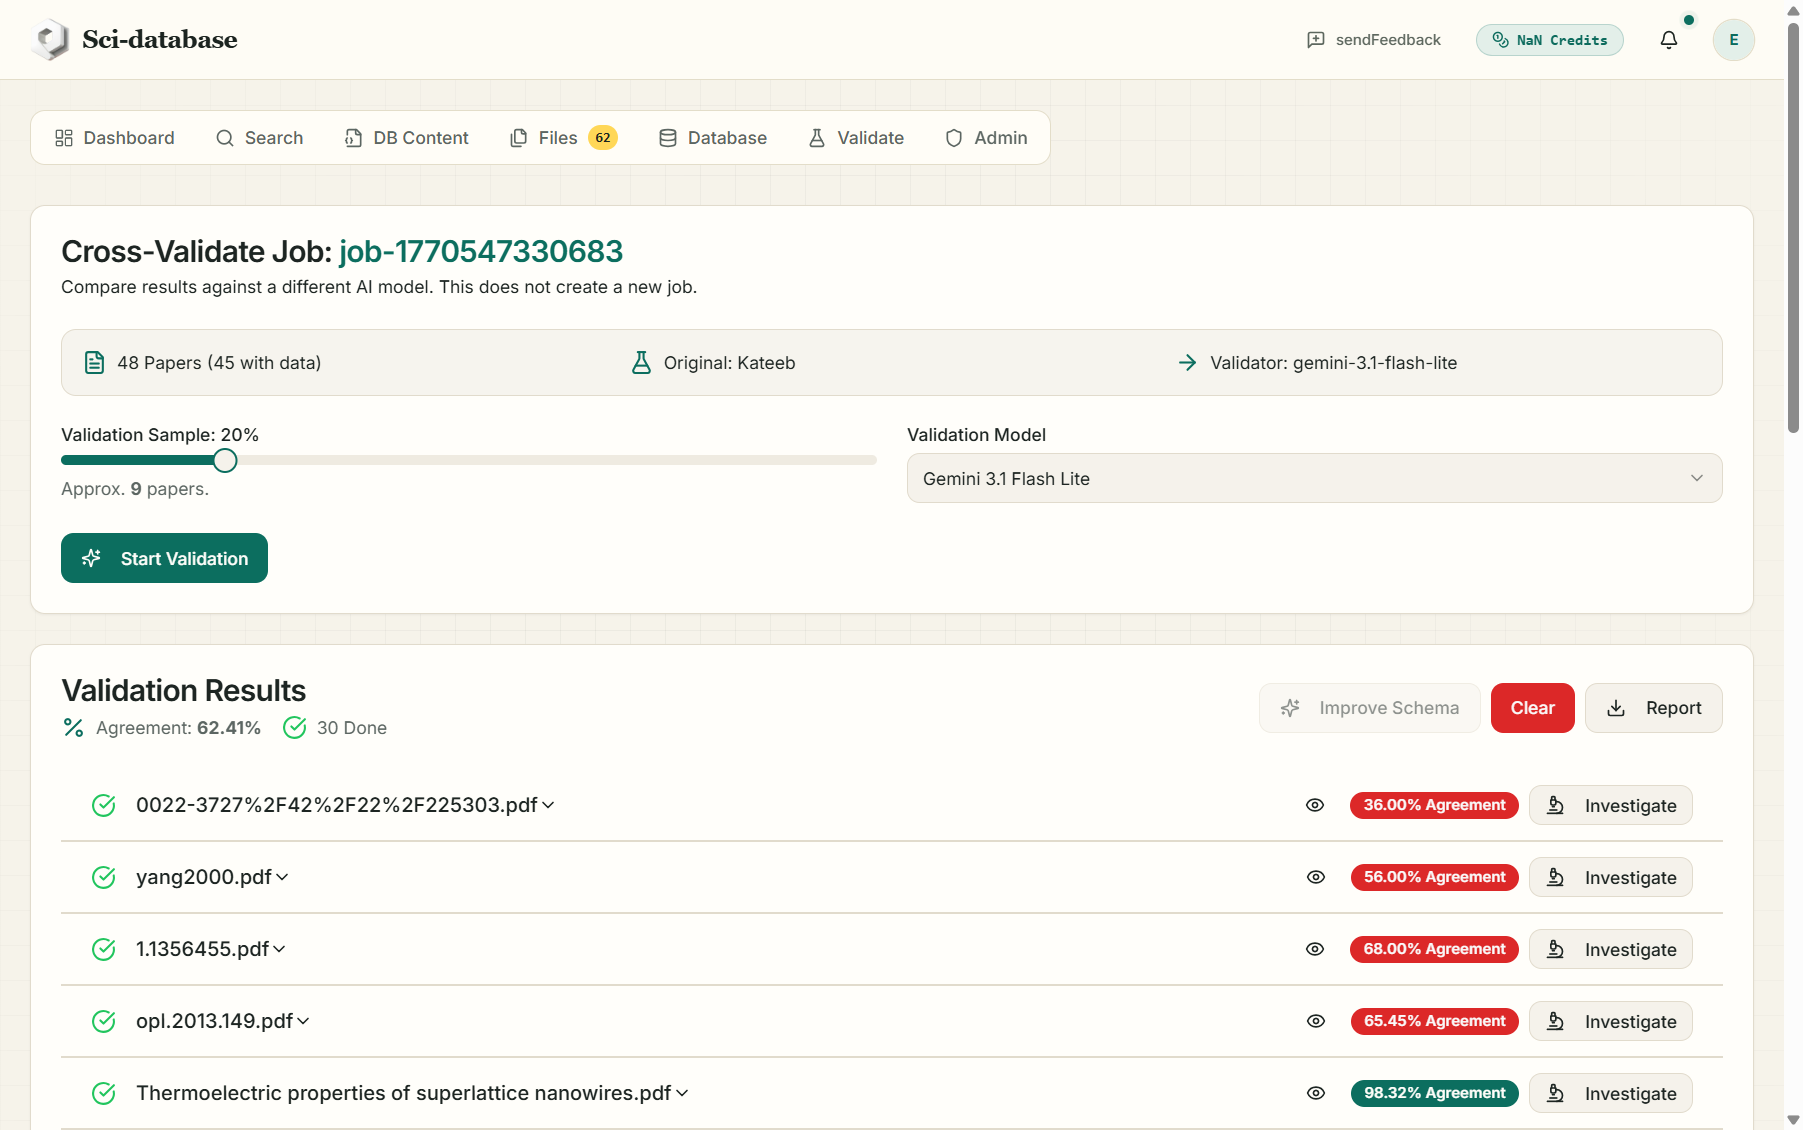The image size is (1803, 1130).
Task: Click the Validate flask icon
Action: (x=817, y=138)
